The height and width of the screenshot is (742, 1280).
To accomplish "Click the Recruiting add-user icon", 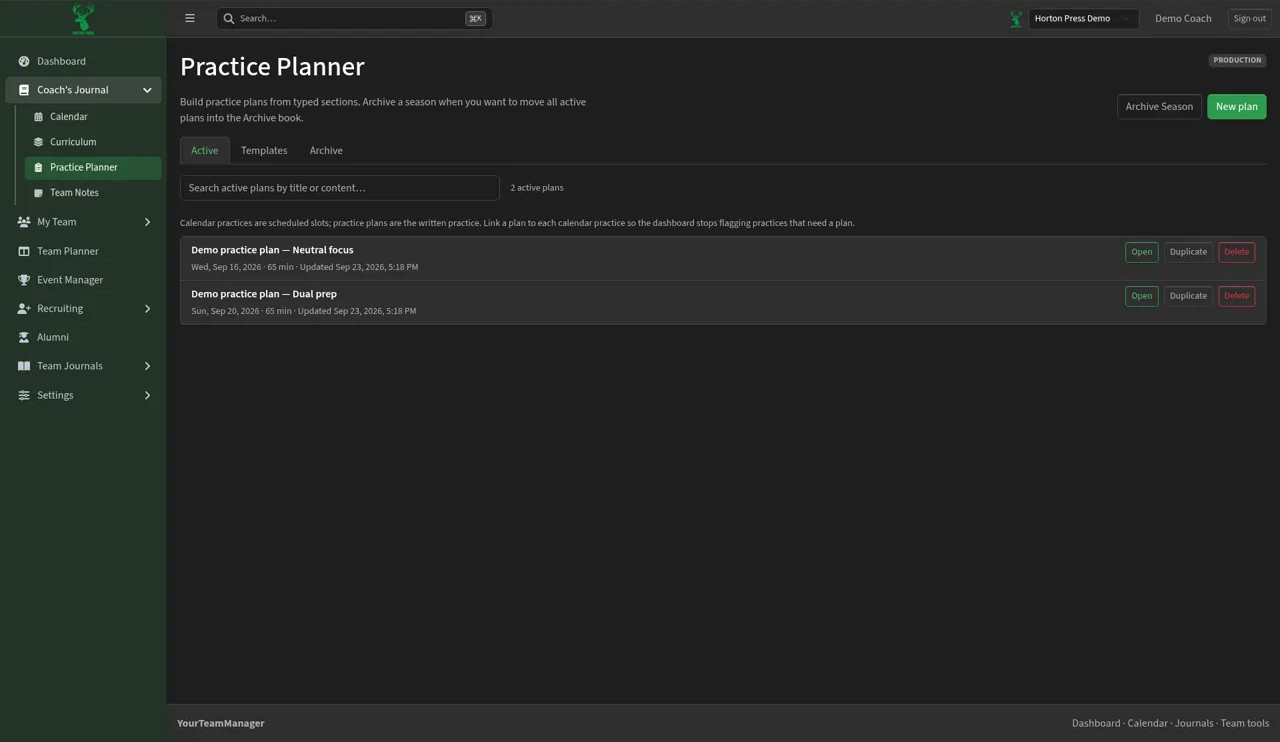I will [24, 309].
